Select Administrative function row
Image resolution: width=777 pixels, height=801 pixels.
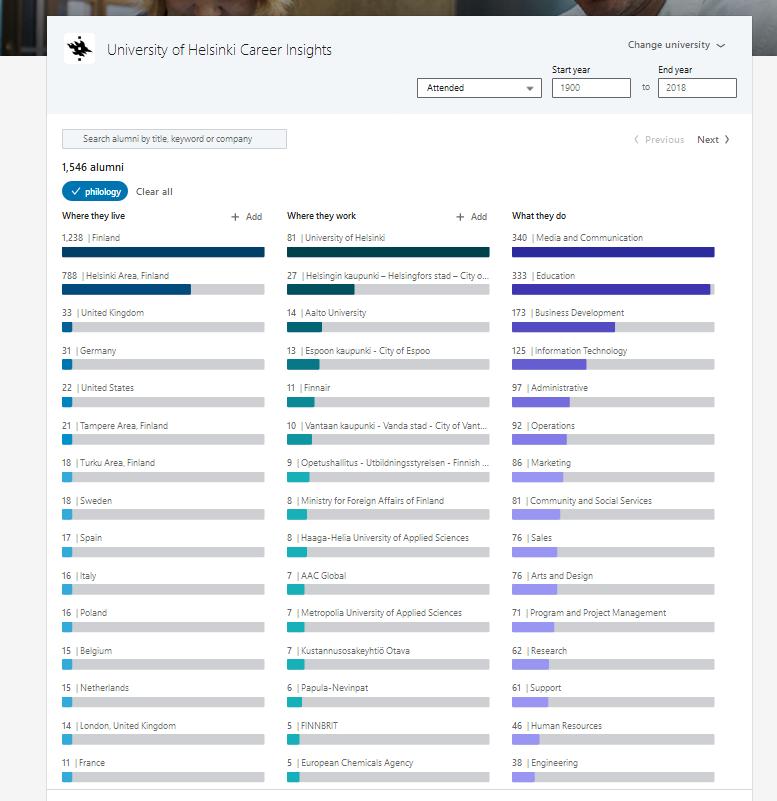[613, 395]
